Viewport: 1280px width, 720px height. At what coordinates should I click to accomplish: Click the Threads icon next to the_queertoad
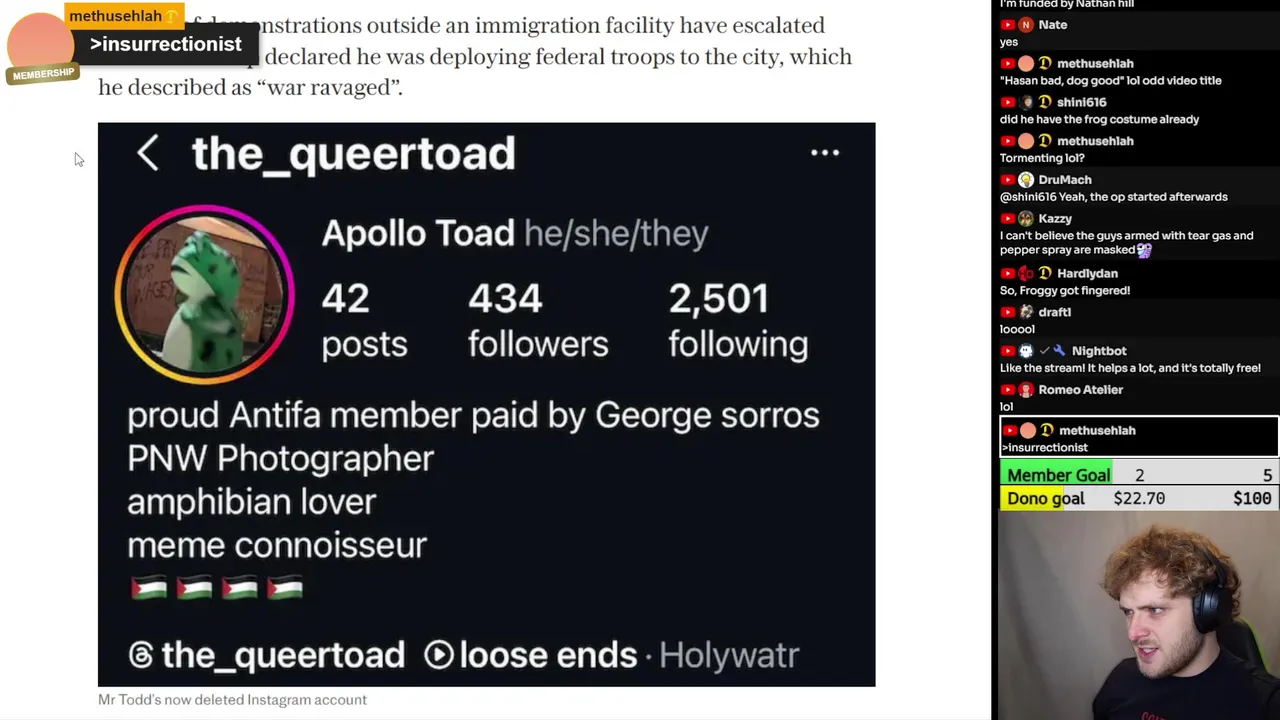tap(141, 655)
